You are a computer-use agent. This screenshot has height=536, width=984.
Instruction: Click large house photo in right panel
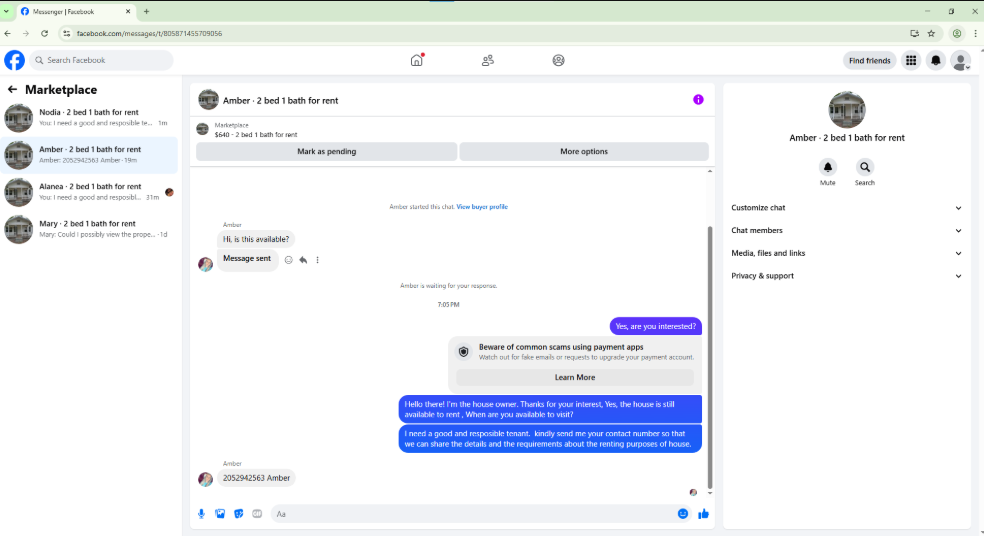click(x=847, y=109)
